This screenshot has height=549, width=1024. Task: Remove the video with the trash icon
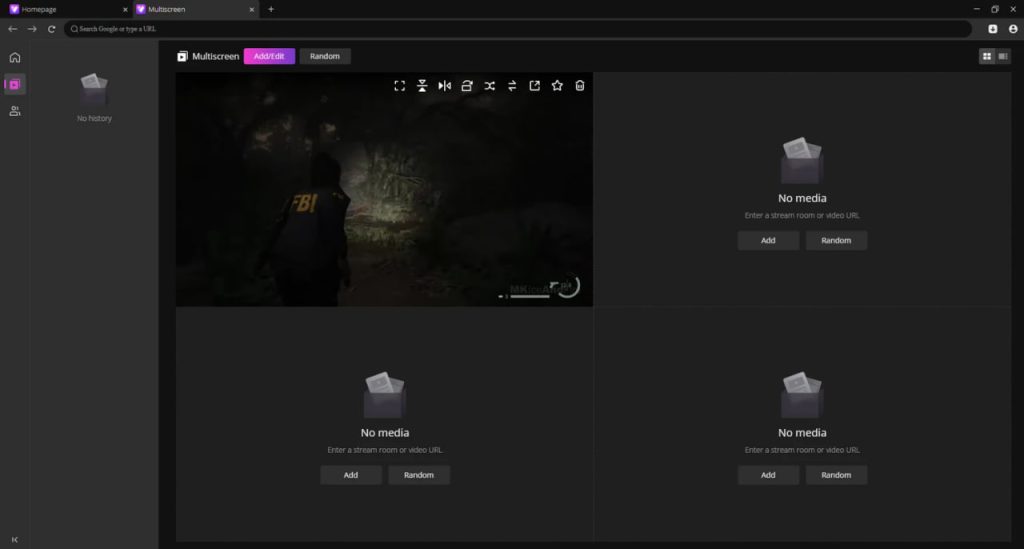[580, 86]
